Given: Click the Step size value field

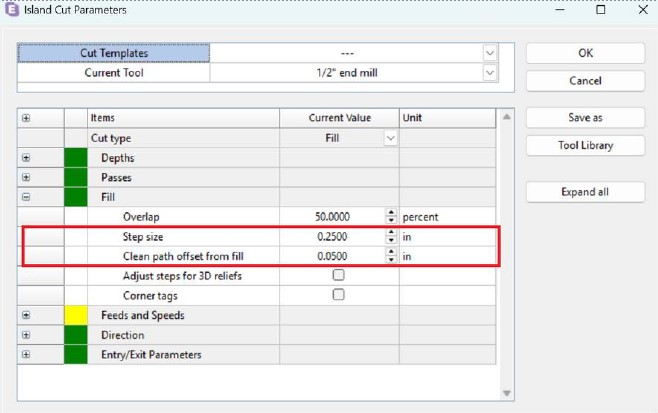Looking at the screenshot, I should tap(330, 237).
